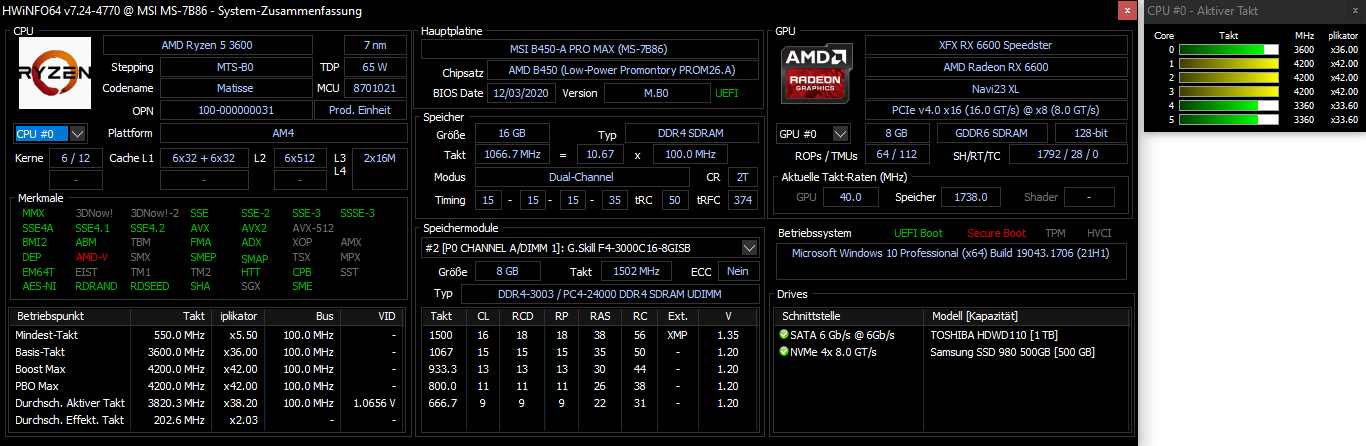Select the XMP timing row with Takt 1500

click(x=590, y=335)
